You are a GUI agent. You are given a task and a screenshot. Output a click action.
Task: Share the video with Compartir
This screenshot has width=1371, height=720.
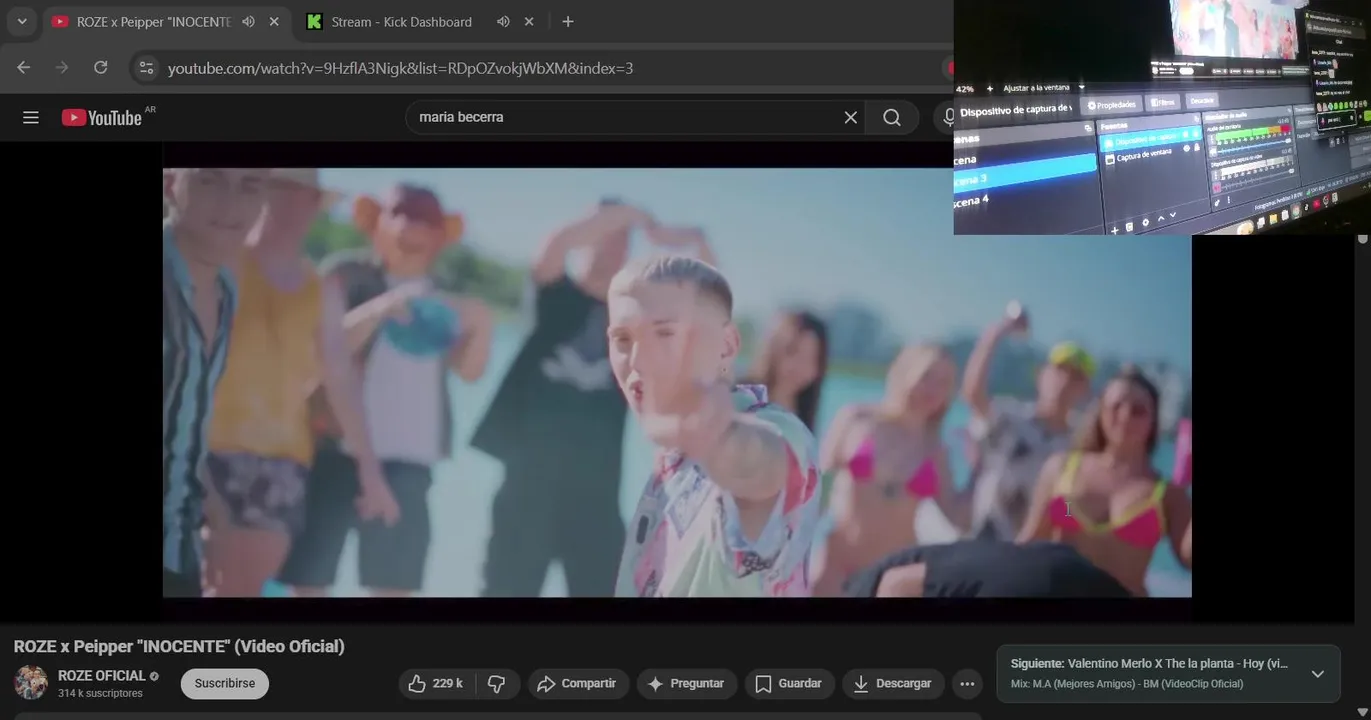click(x=577, y=684)
